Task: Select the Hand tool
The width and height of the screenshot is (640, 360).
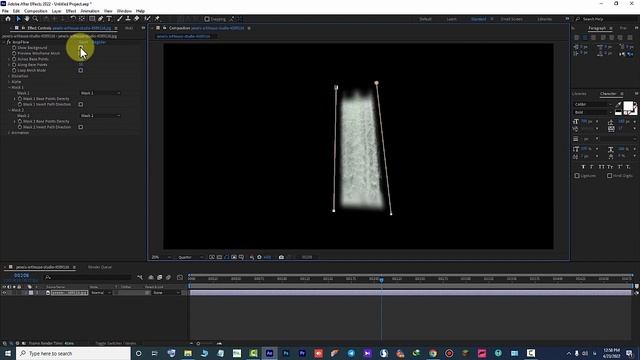Action: pos(27,19)
